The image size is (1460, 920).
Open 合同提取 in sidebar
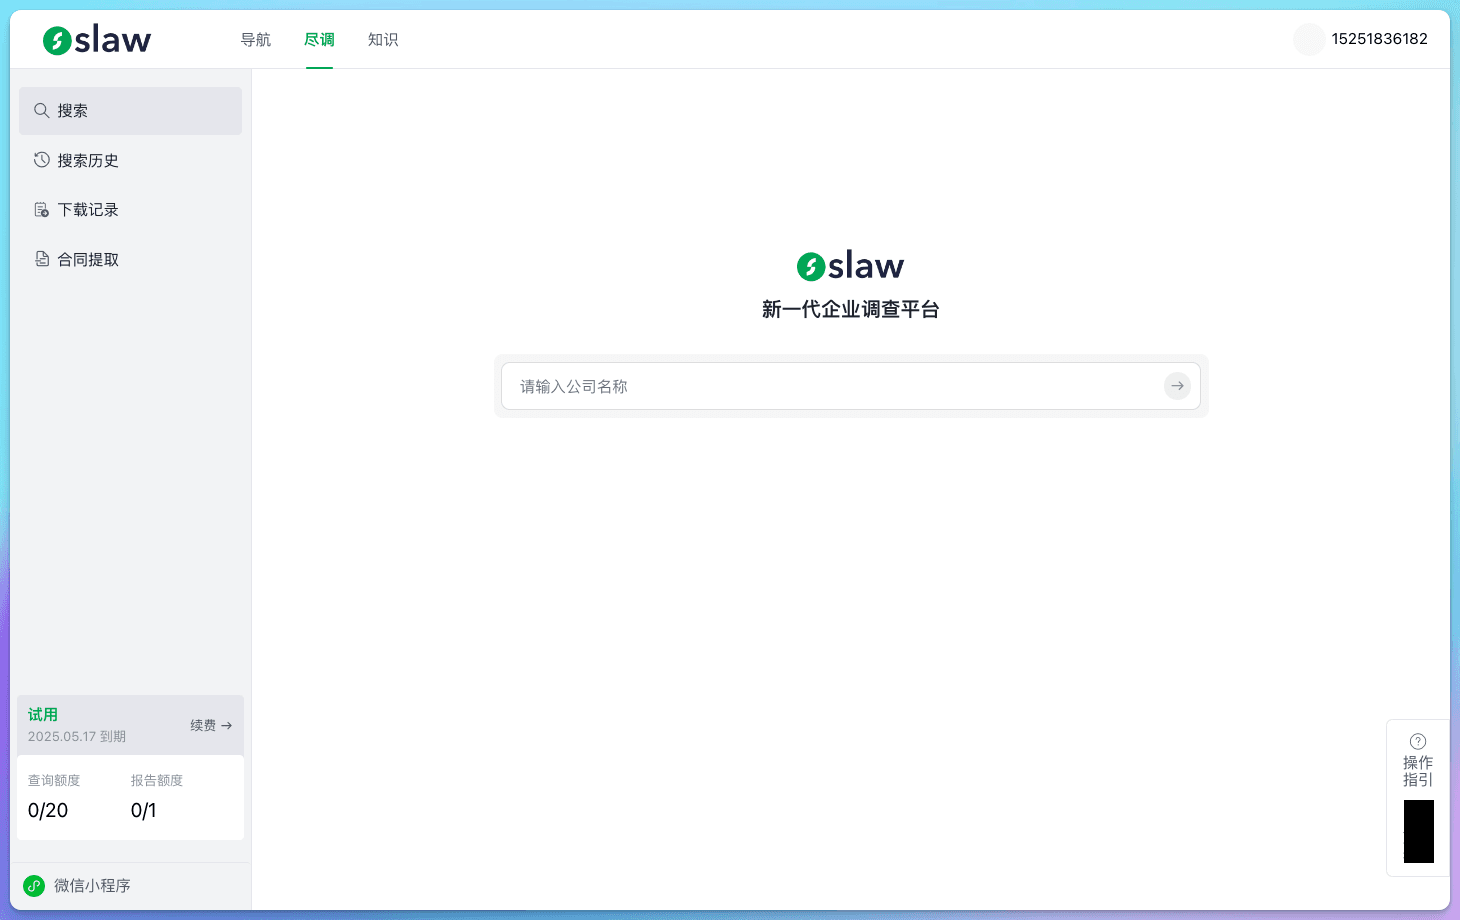pos(130,259)
